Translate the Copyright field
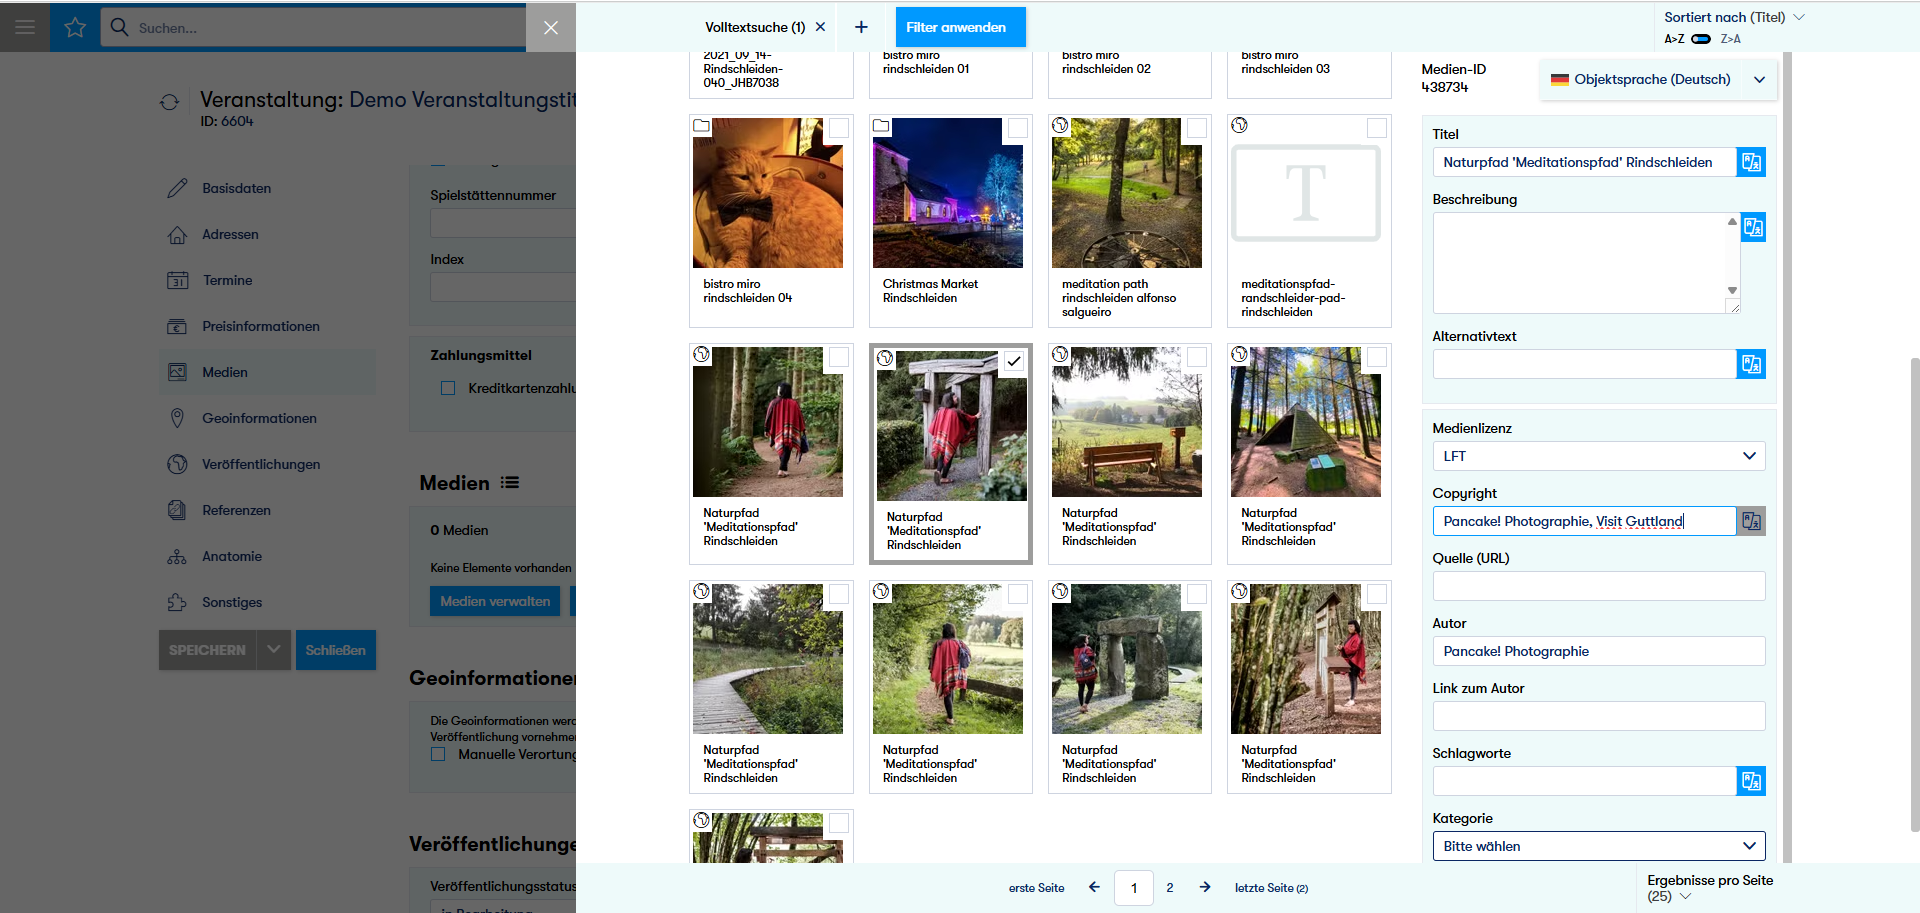This screenshot has height=913, width=1920. click(1751, 521)
